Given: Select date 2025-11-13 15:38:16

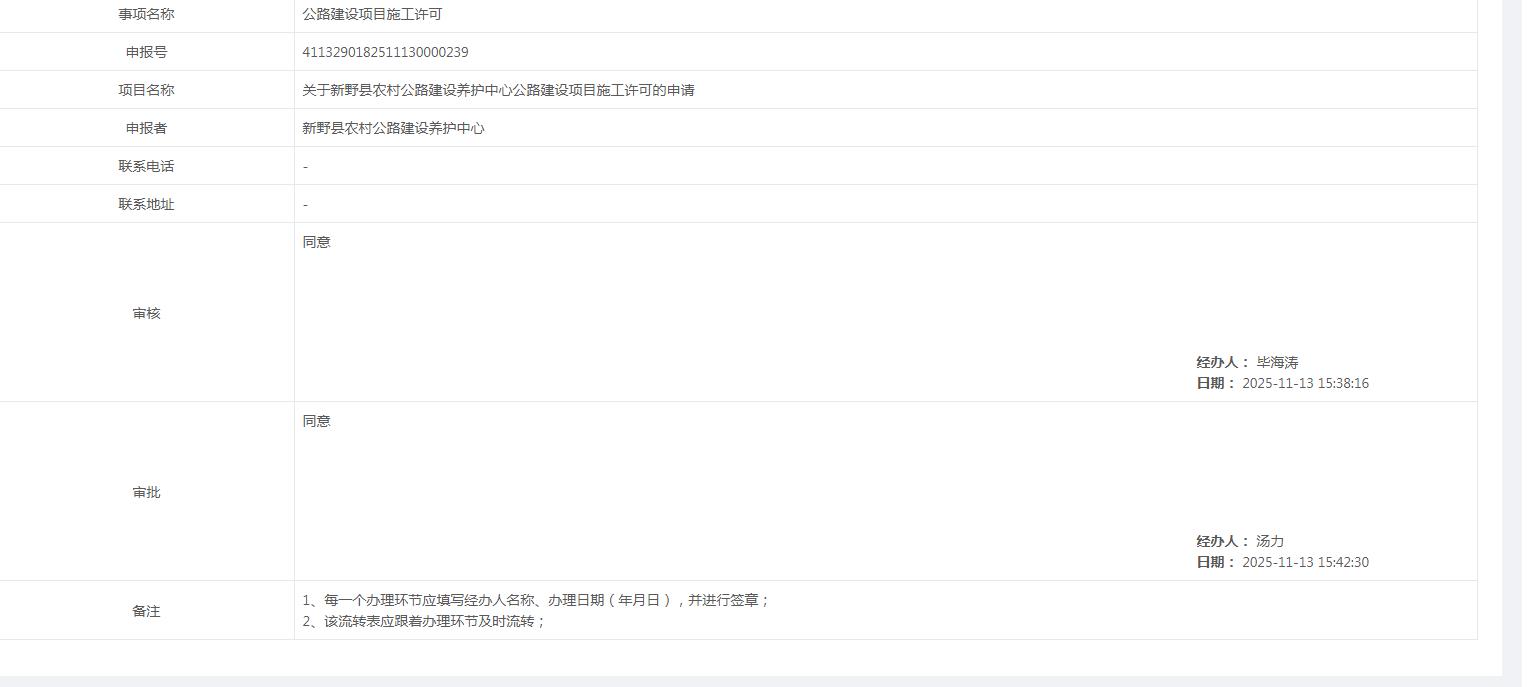Looking at the screenshot, I should pos(1302,382).
